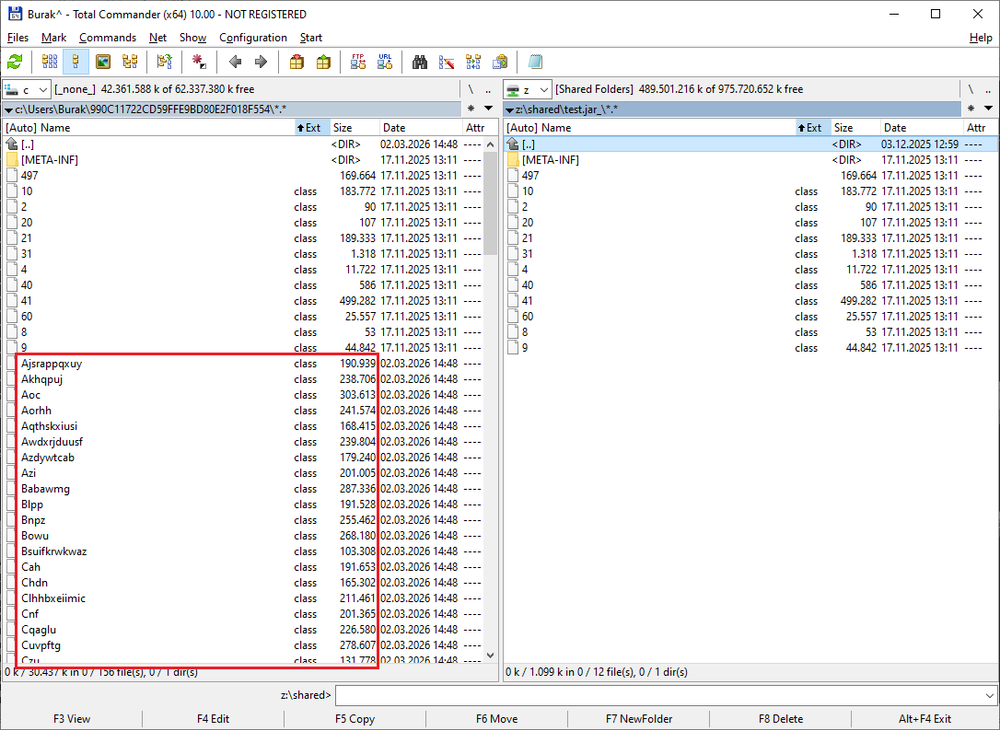Image resolution: width=1000 pixels, height=730 pixels.
Task: Click the FTP new URL connection icon
Action: [x=385, y=62]
